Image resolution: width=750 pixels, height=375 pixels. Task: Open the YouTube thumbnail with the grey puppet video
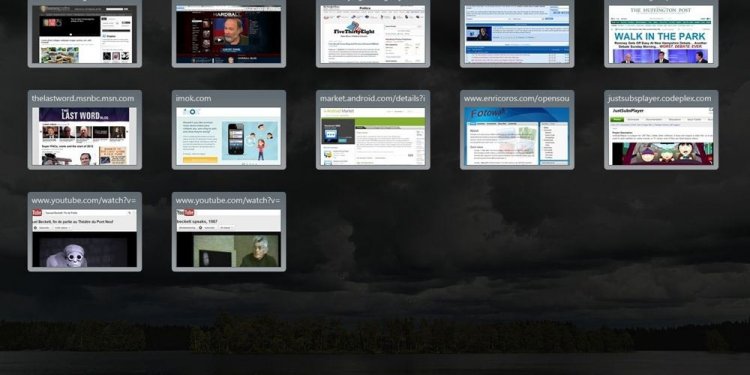(x=85, y=238)
